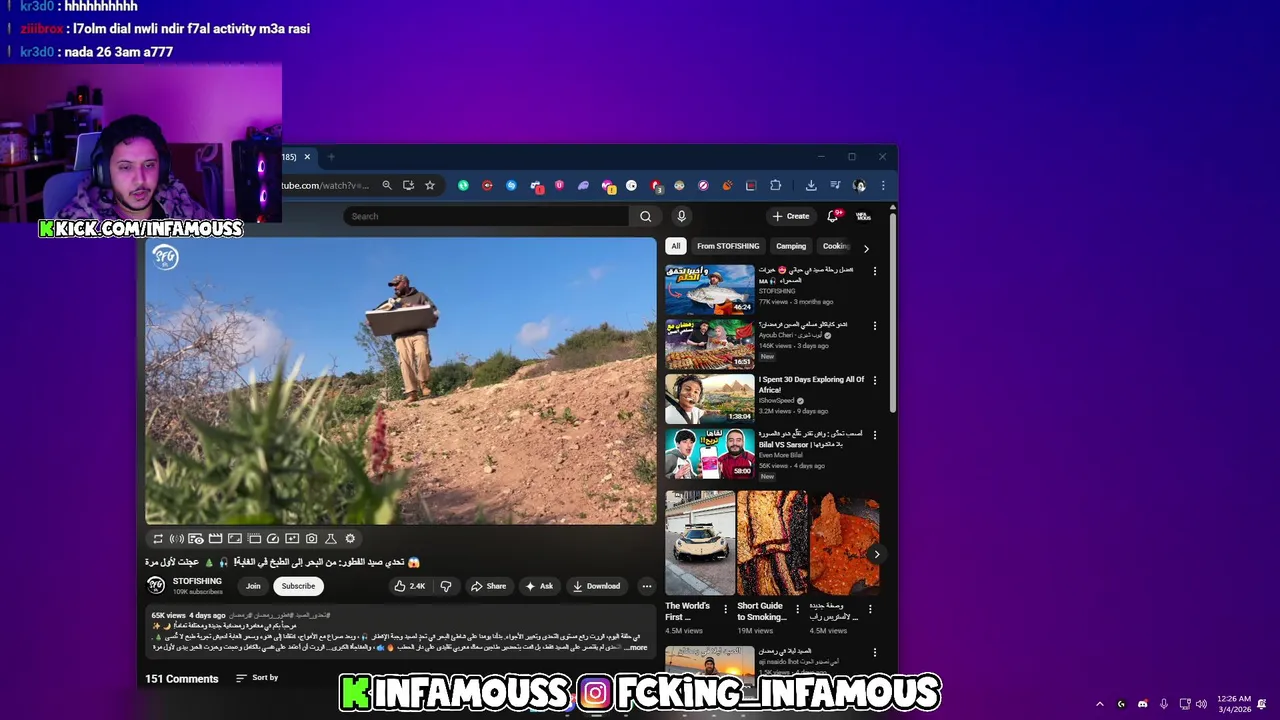Open Chrome extensions puzzle icon
The height and width of the screenshot is (720, 1280).
775,185
